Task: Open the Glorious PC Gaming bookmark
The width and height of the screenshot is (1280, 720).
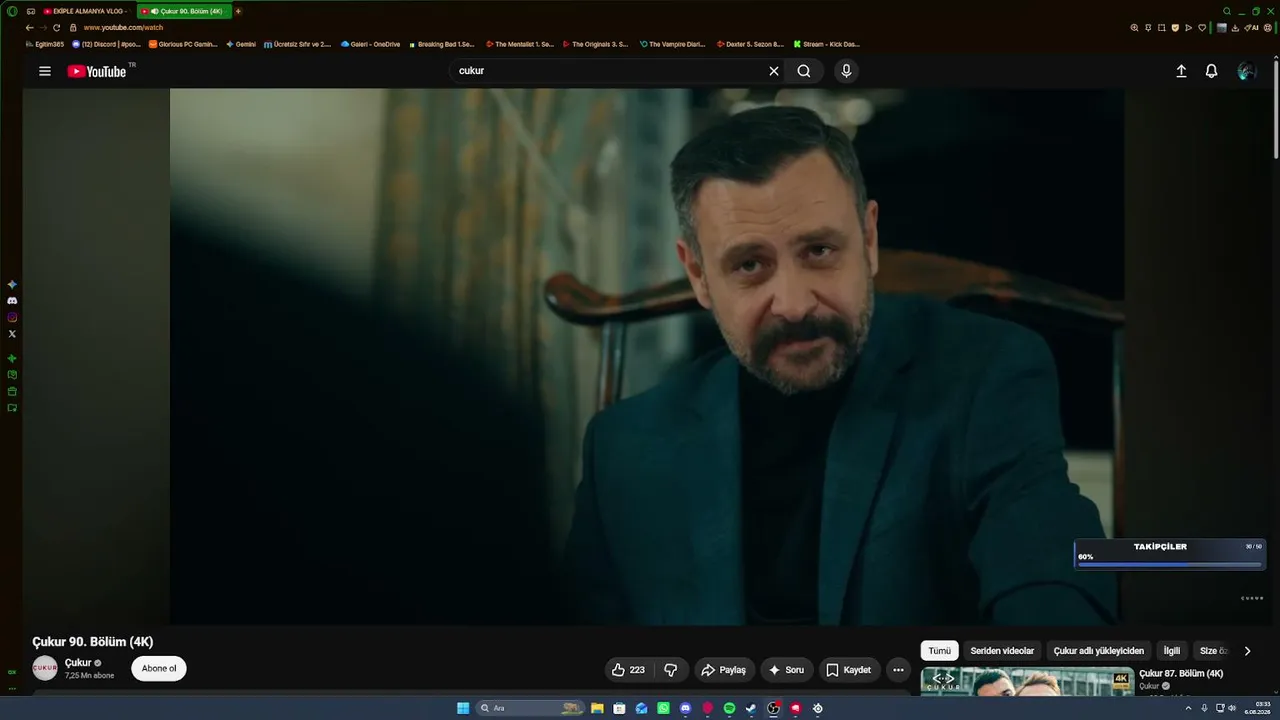Action: 183,44
